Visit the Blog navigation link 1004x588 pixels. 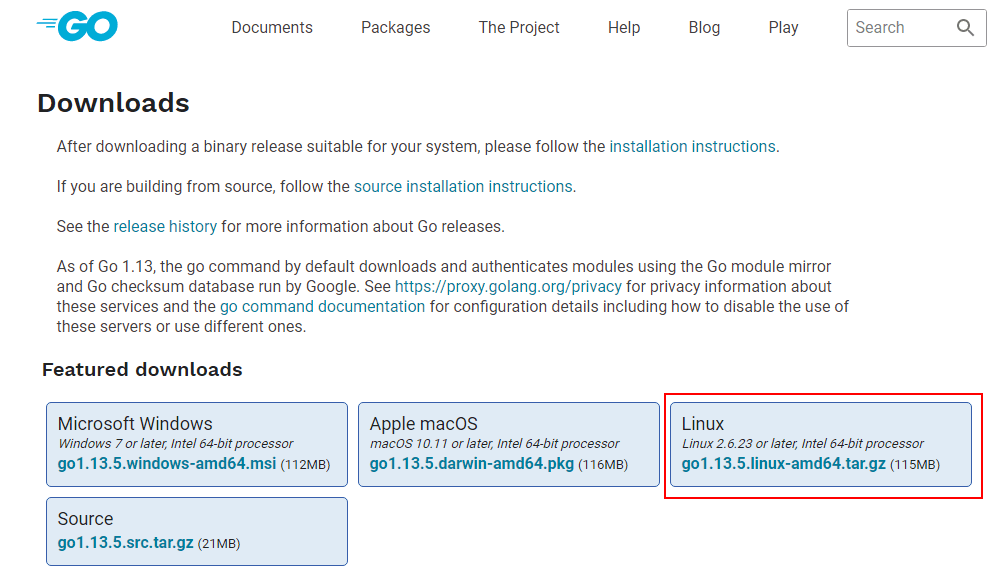tap(704, 28)
